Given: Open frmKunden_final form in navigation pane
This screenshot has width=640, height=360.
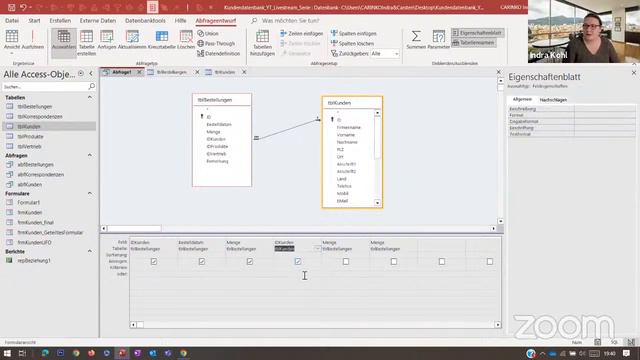Looking at the screenshot, I should pos(36,222).
